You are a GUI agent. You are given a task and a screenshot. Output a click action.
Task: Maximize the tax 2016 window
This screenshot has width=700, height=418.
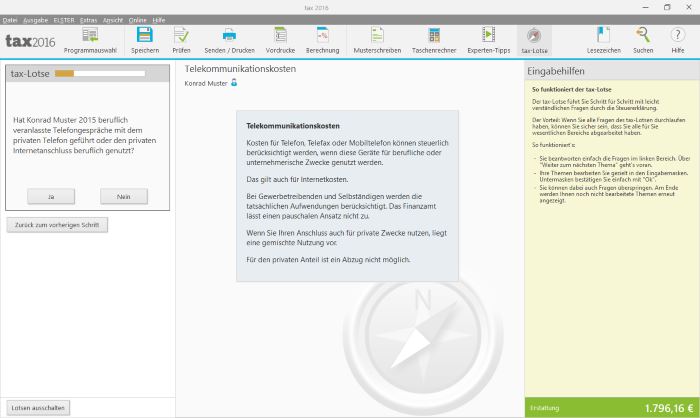pyautogui.click(x=667, y=7)
